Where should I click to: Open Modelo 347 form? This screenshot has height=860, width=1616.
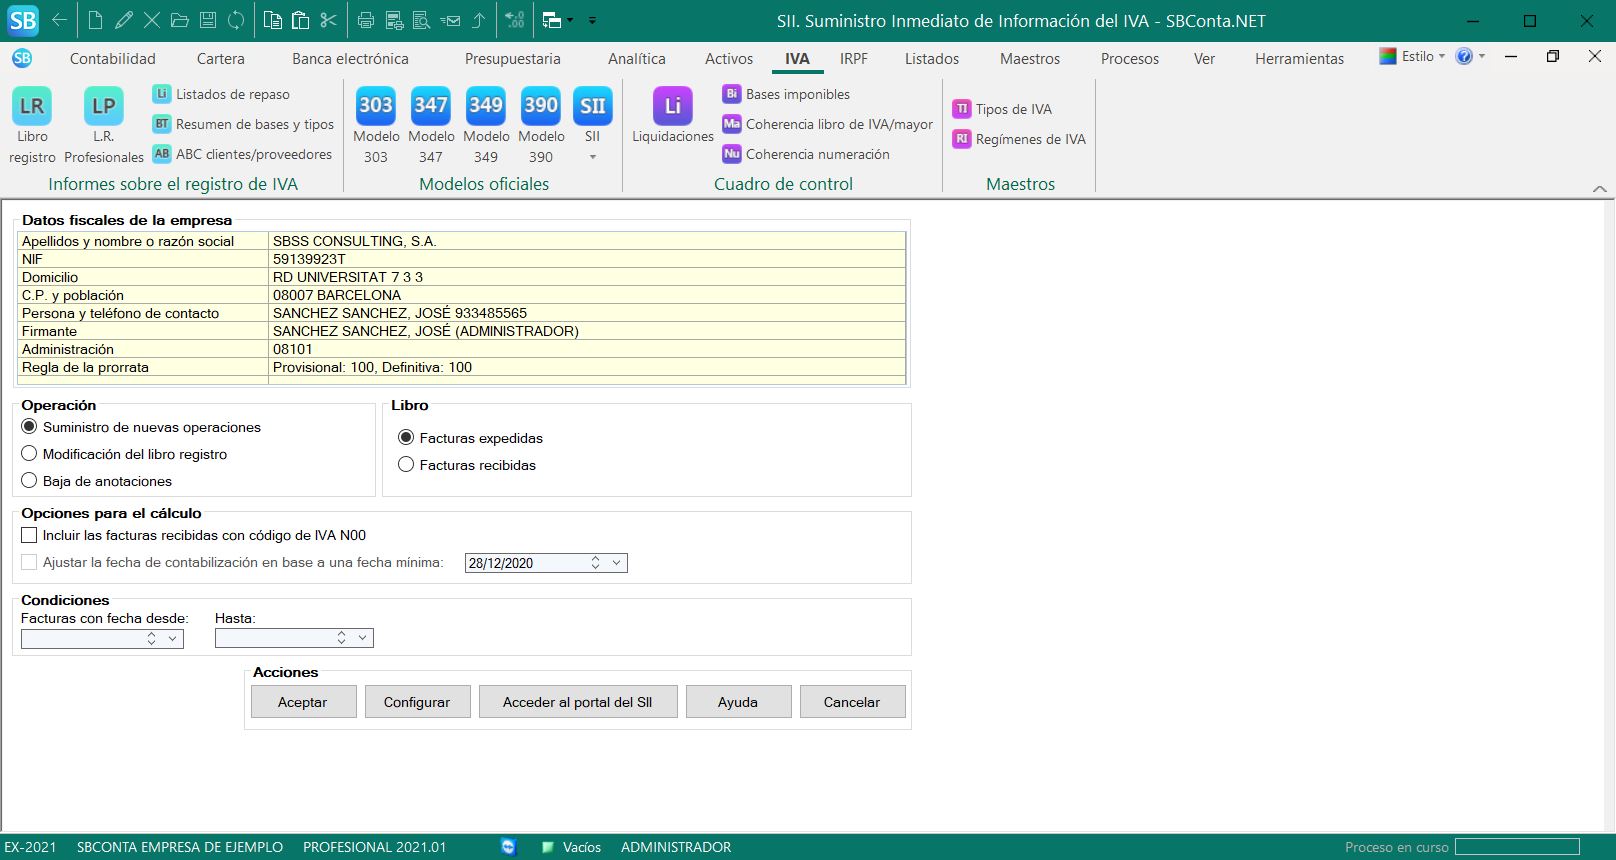(x=430, y=107)
